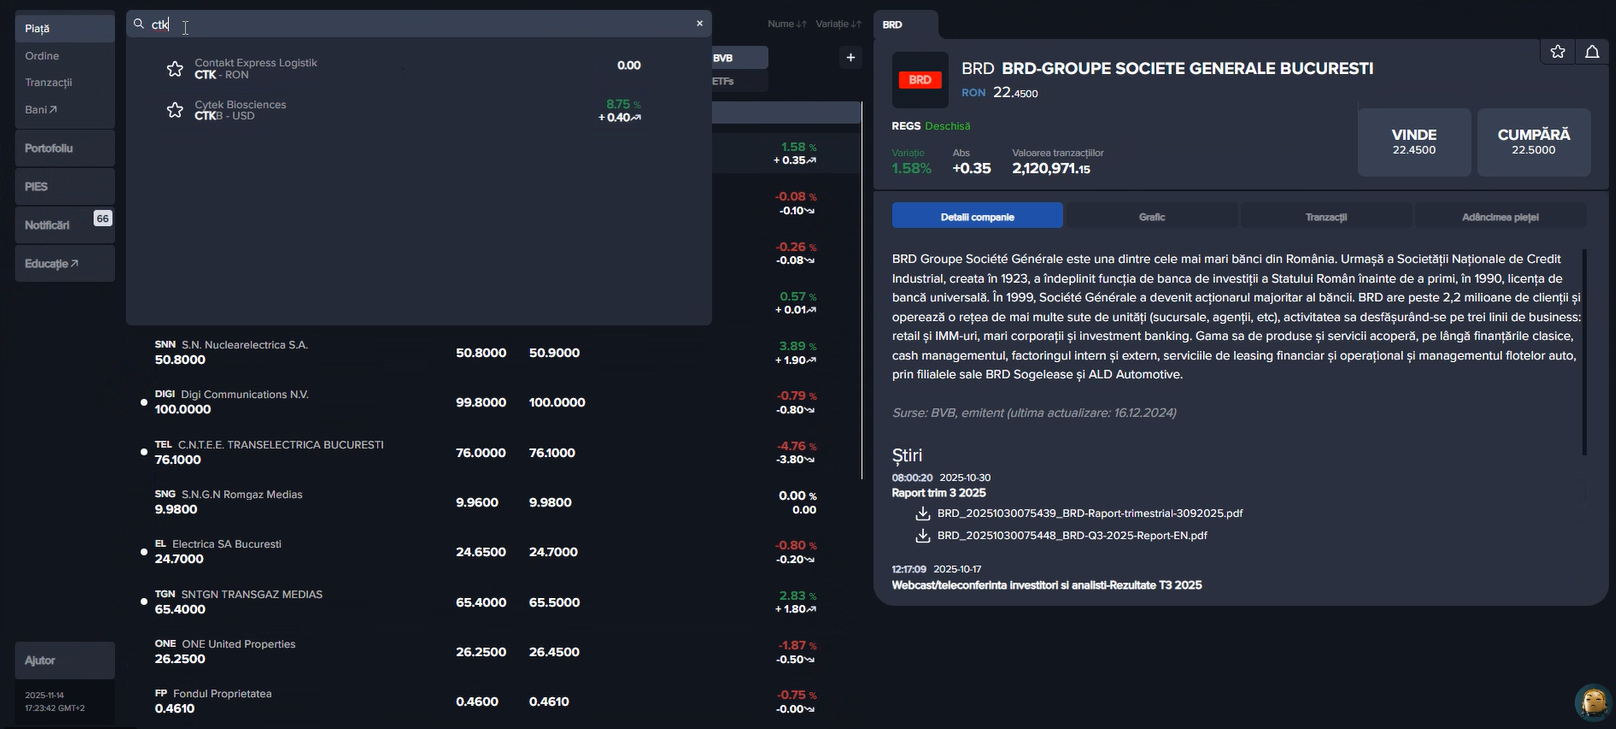Toggle the favorite star for Cytek Biosciences

(x=175, y=110)
